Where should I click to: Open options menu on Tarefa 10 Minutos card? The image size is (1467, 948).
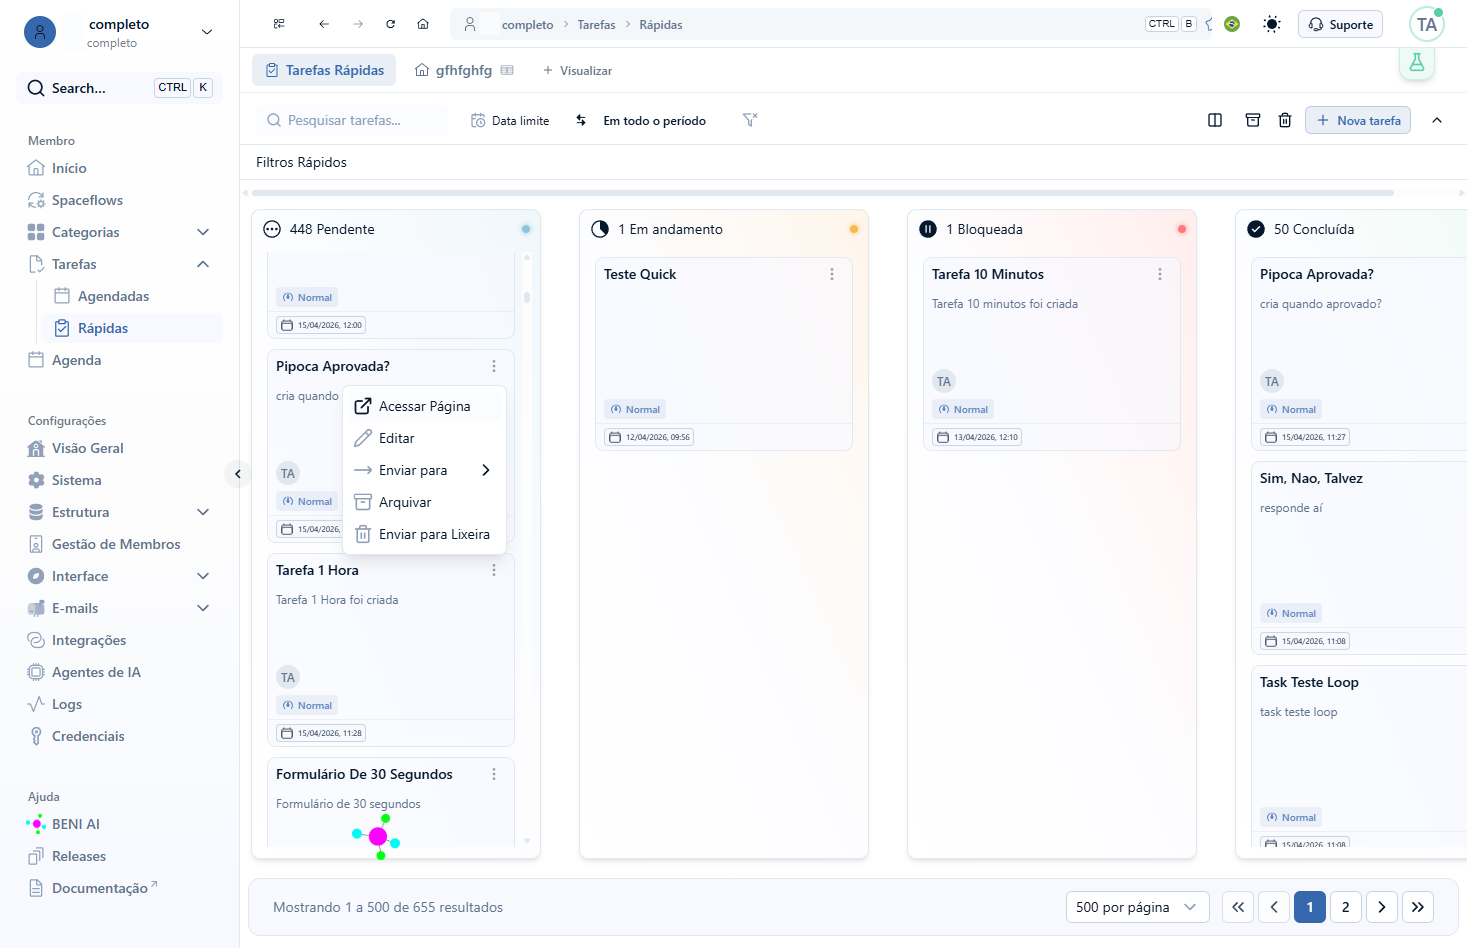1160,274
